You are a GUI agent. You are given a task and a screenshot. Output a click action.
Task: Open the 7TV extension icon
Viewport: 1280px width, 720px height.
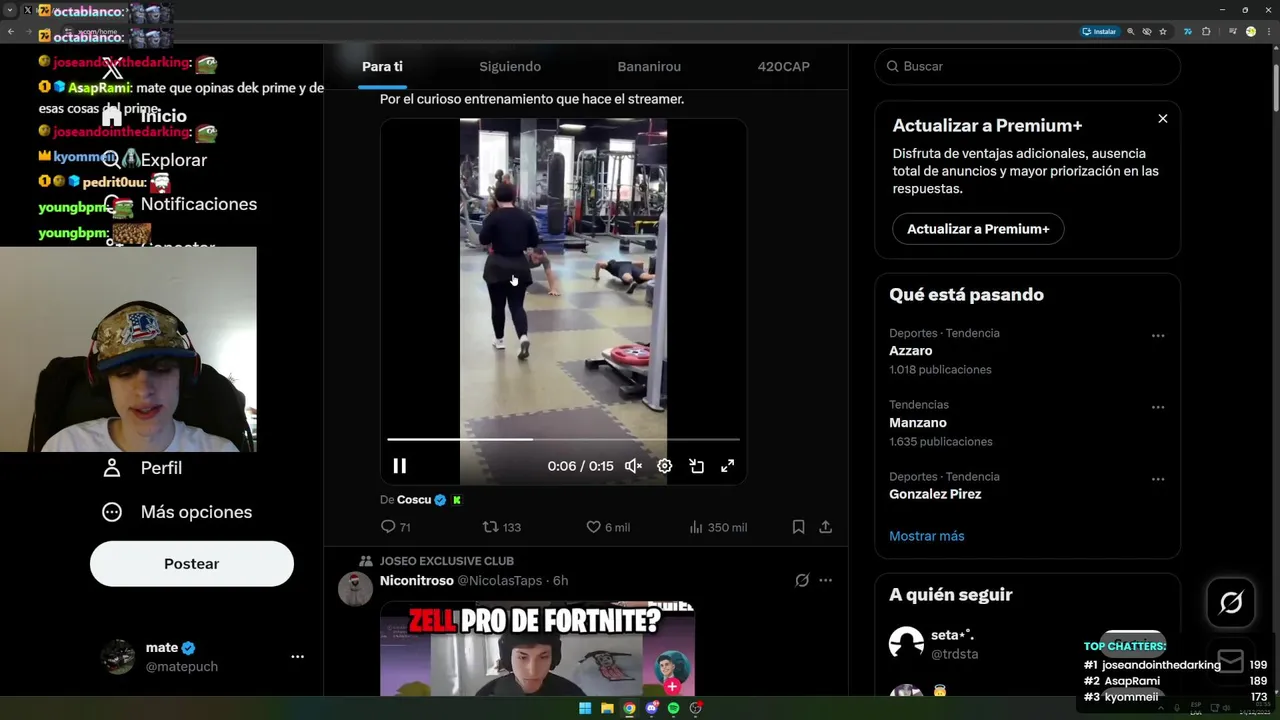[1187, 31]
